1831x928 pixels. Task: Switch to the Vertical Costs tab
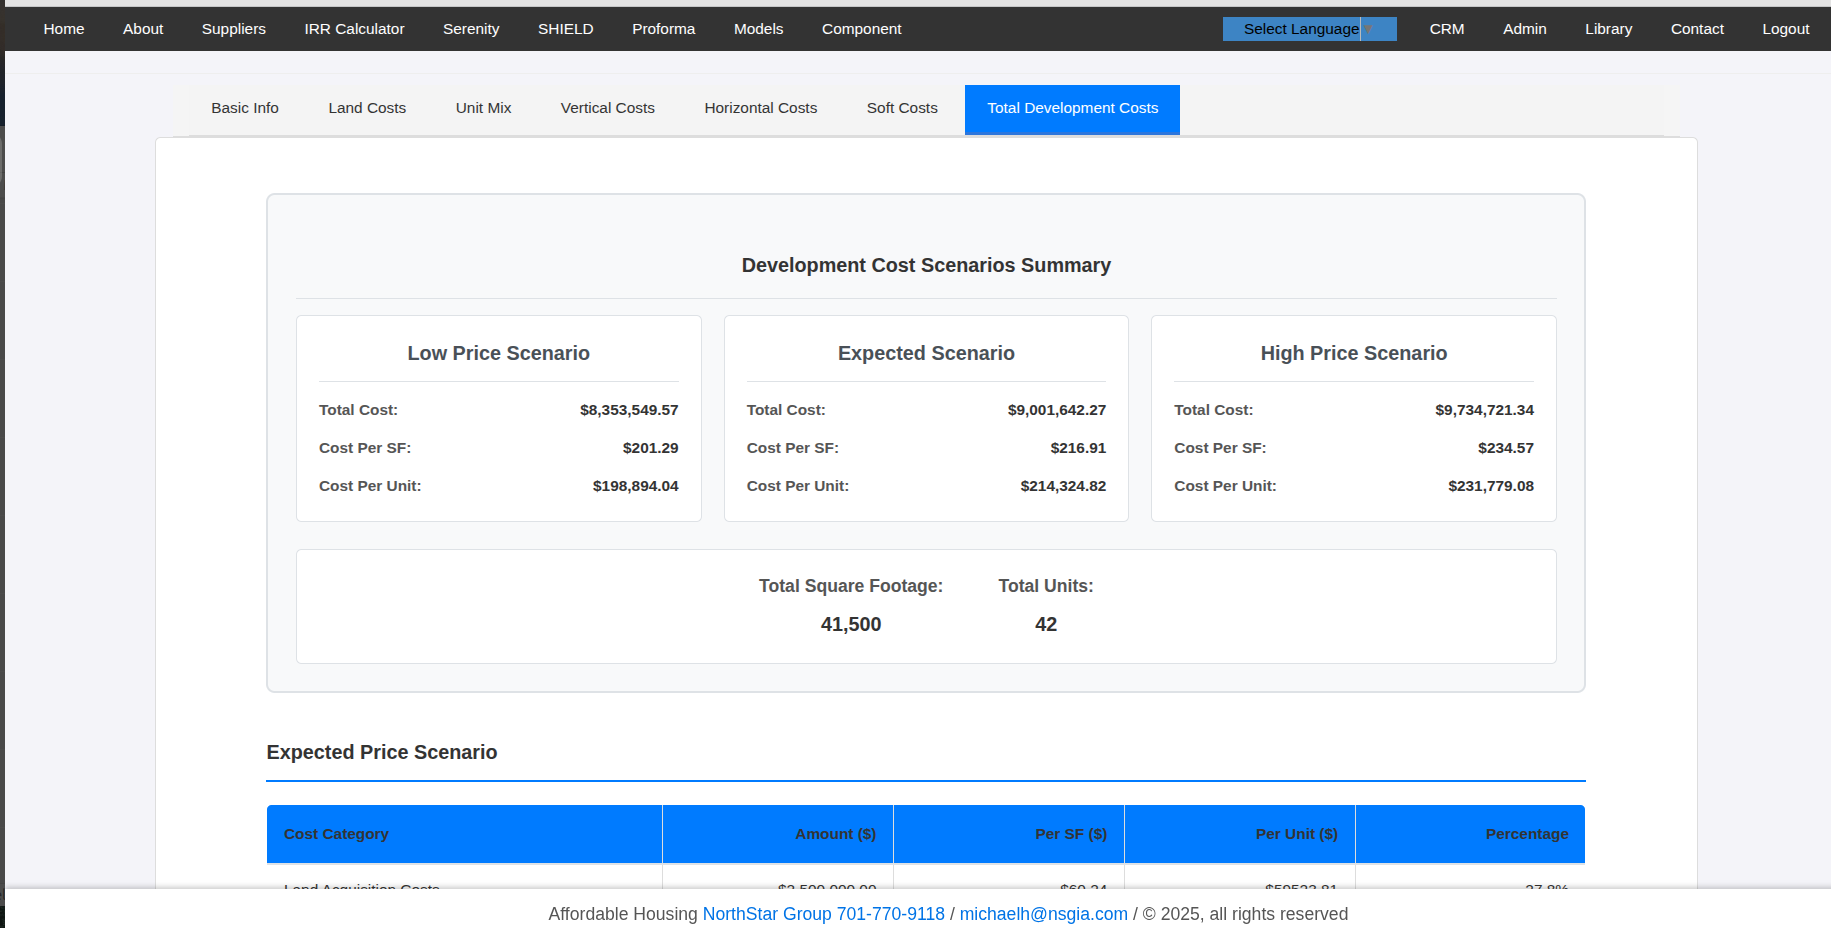point(607,108)
